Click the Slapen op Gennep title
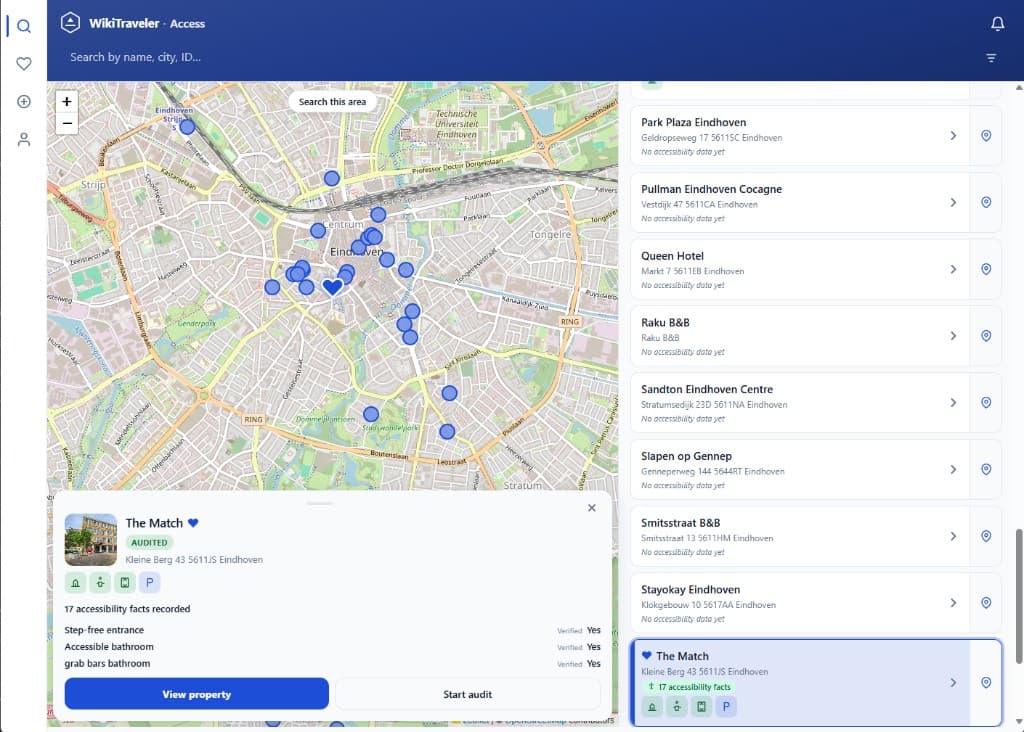The width and height of the screenshot is (1024, 732). (x=686, y=456)
